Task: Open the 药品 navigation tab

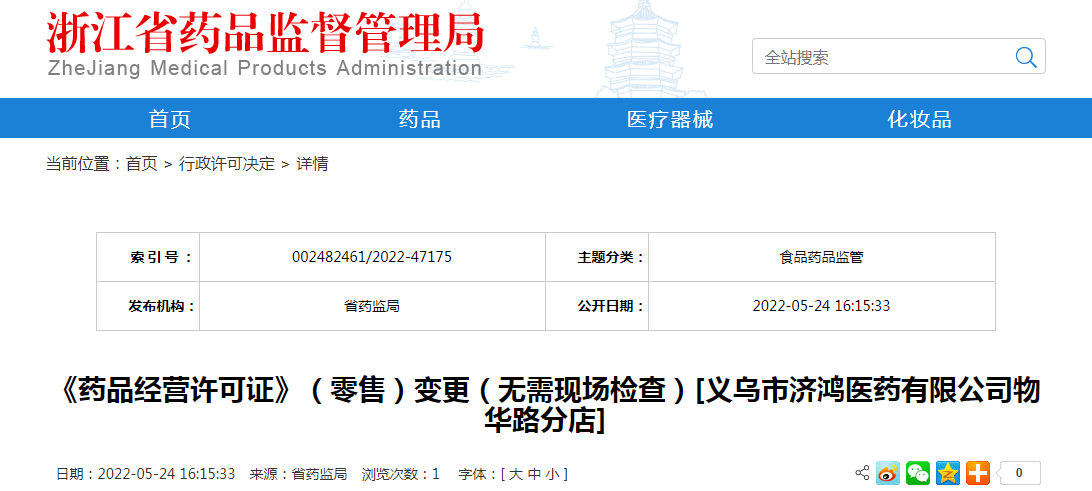Action: 419,119
